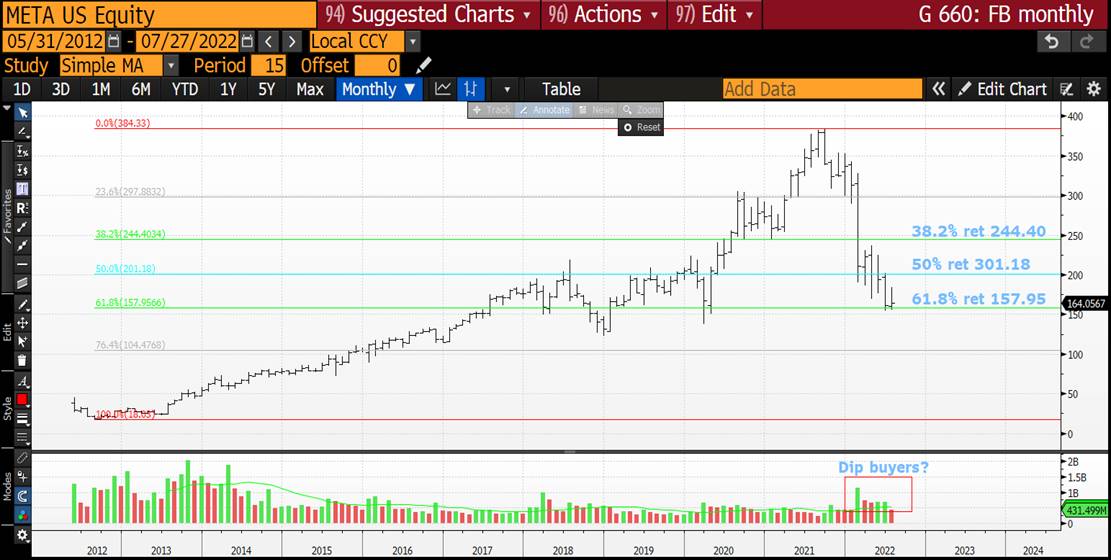The width and height of the screenshot is (1111, 560).
Task: Select 1D time range
Action: pyautogui.click(x=22, y=89)
